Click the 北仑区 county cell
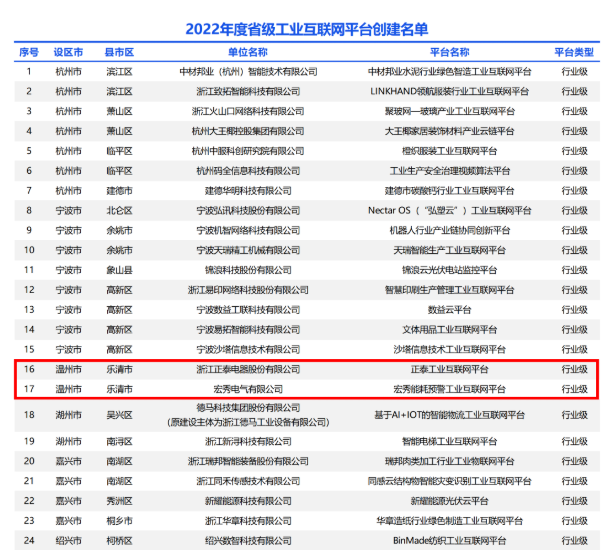This screenshot has height=550, width=615. 120,211
